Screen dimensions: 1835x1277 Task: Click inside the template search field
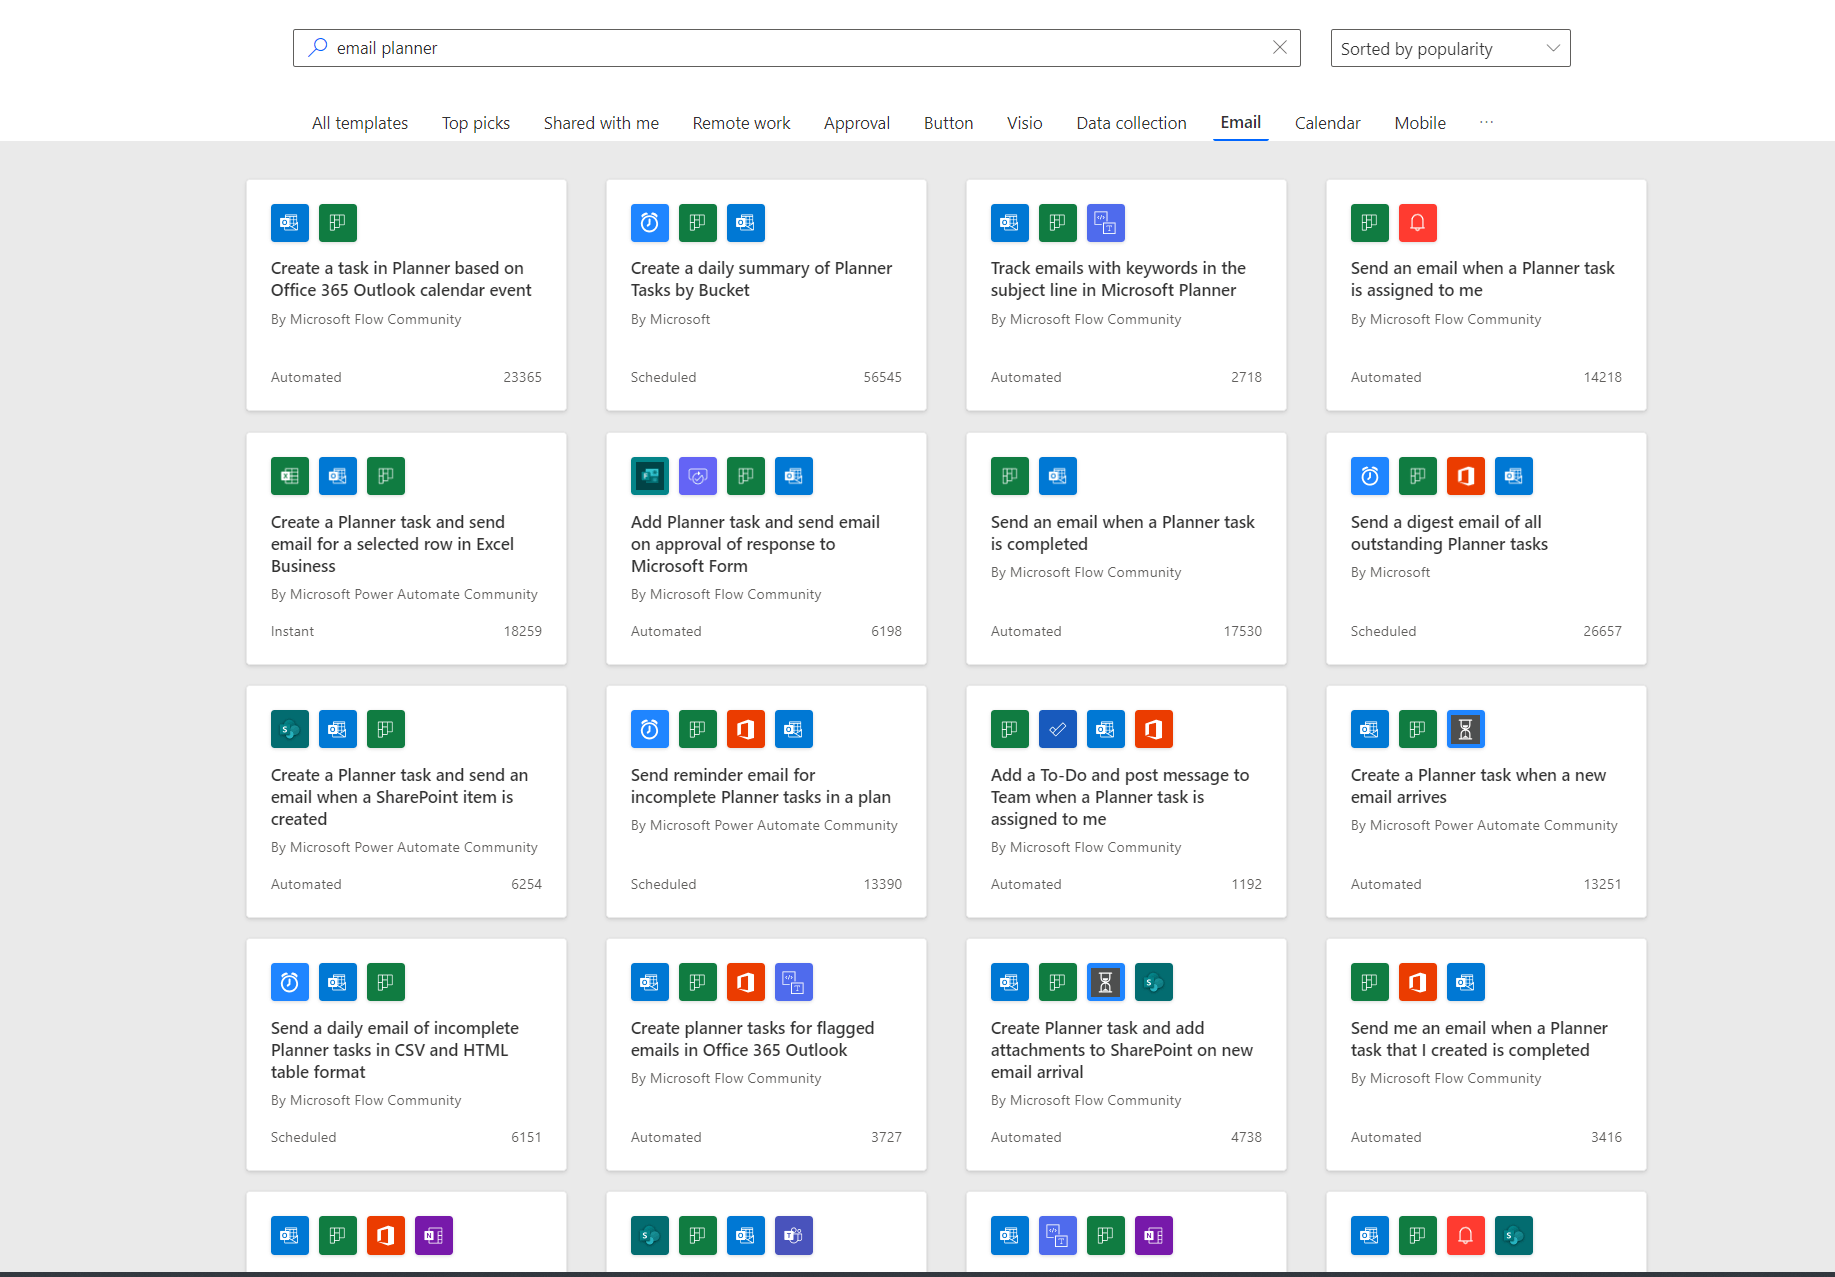pyautogui.click(x=796, y=48)
